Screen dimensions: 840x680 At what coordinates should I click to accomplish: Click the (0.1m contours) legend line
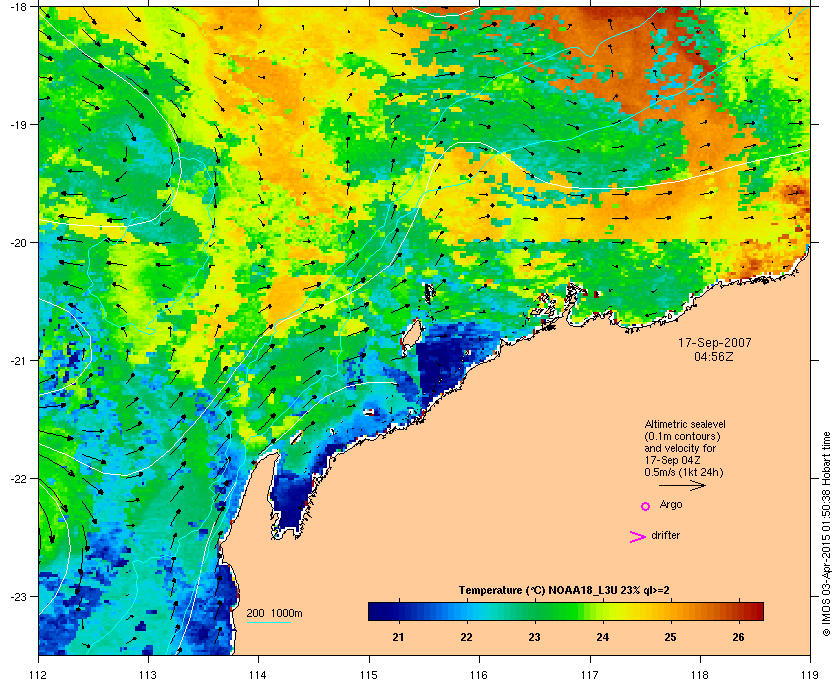tap(682, 436)
